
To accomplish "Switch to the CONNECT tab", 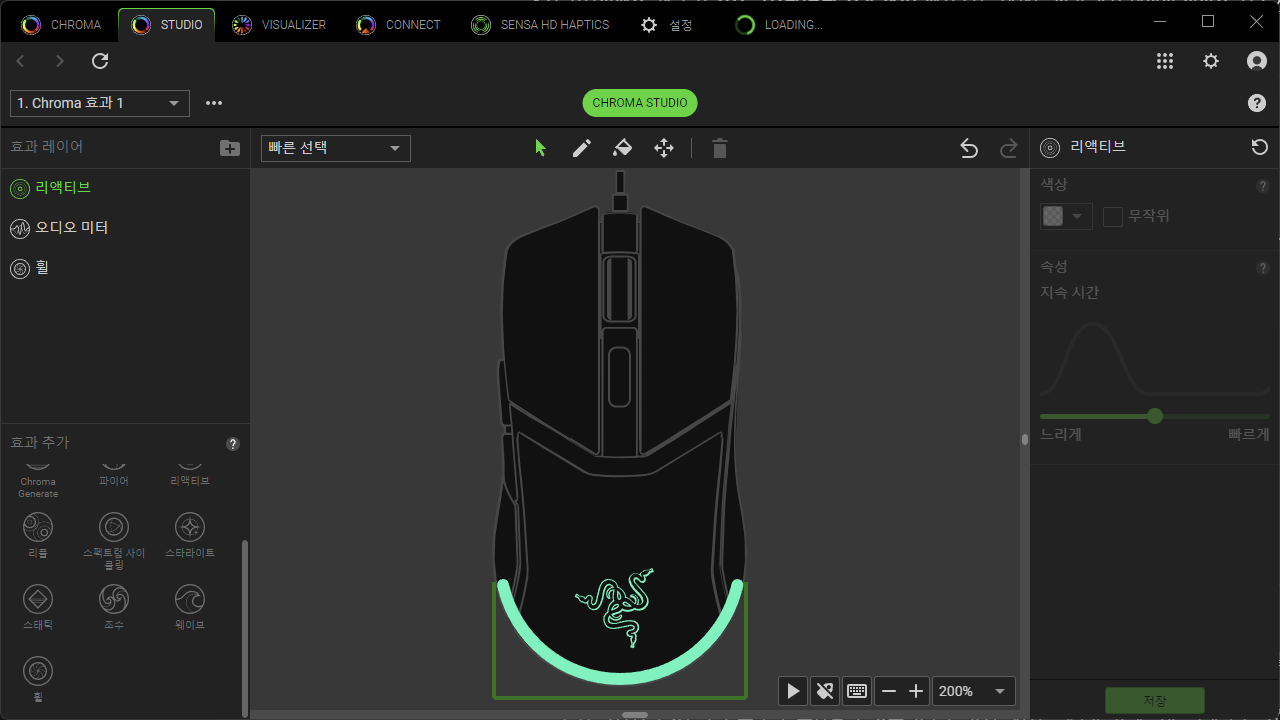I will point(399,24).
